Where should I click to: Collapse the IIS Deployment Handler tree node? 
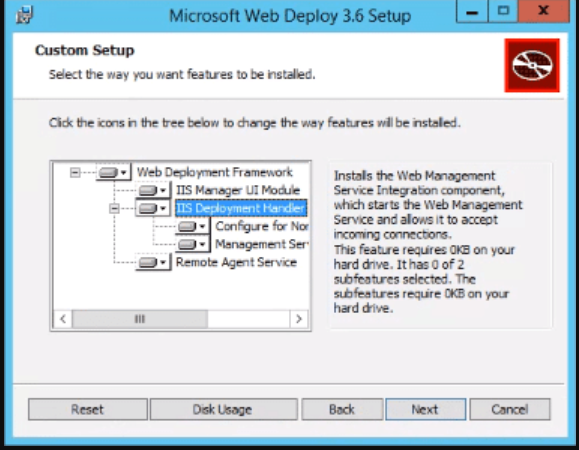click(x=114, y=209)
